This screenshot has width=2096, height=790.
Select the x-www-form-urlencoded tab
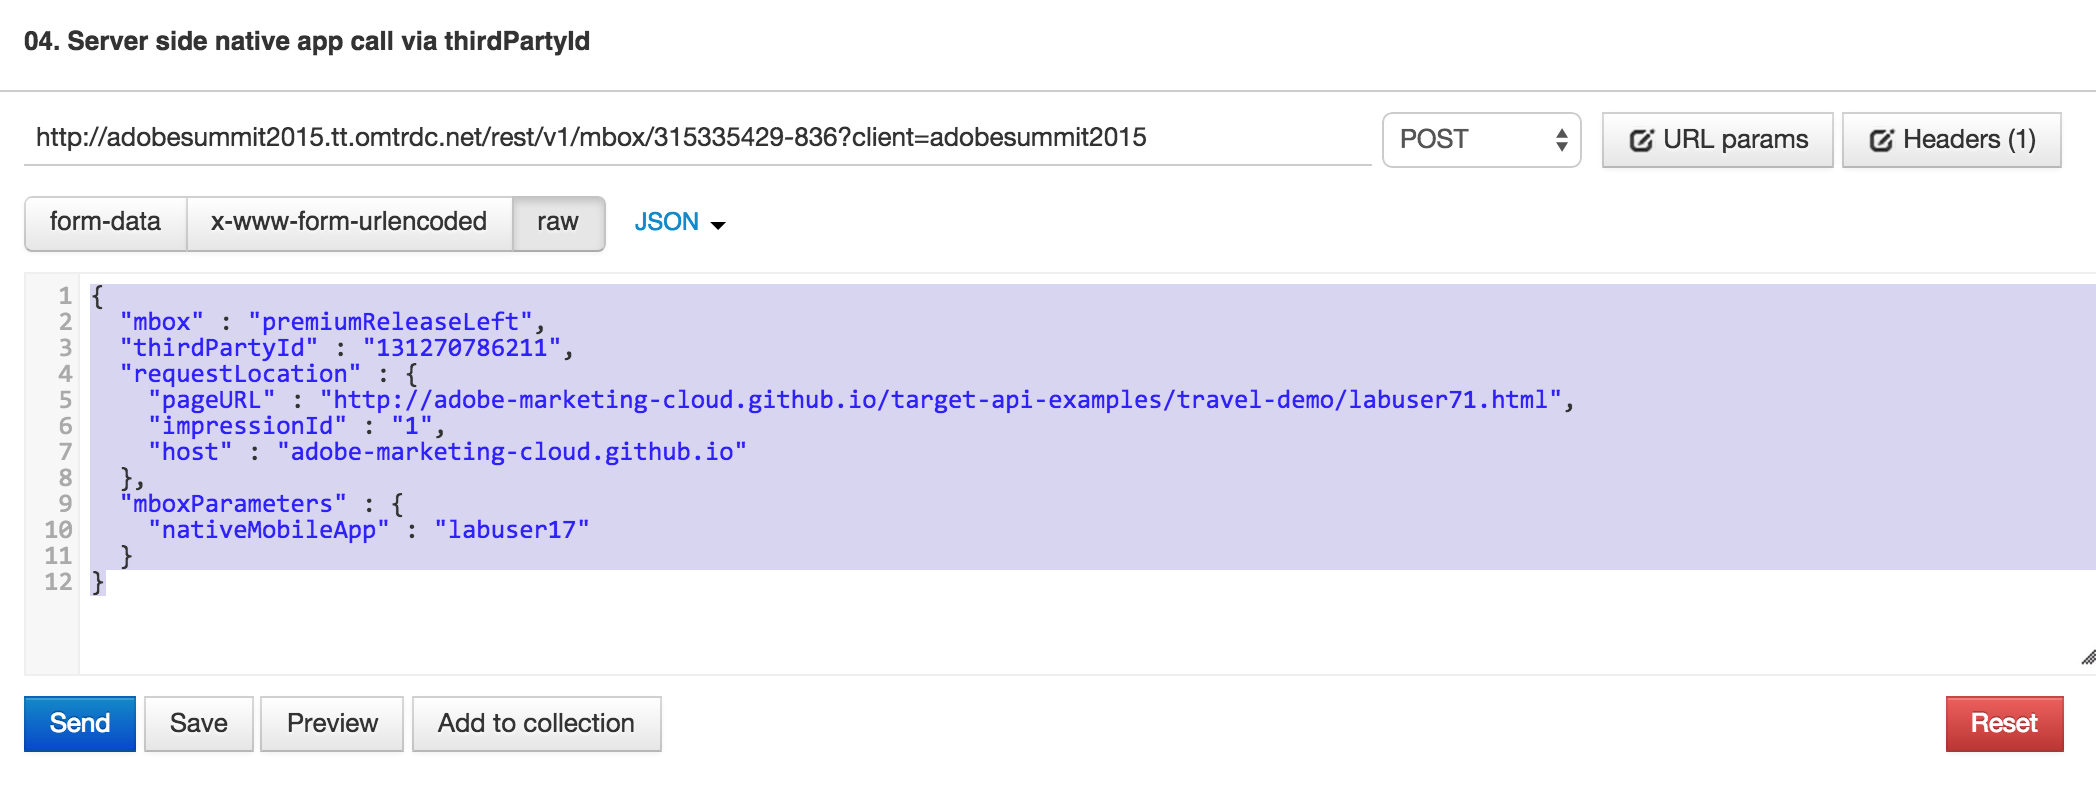pos(349,222)
